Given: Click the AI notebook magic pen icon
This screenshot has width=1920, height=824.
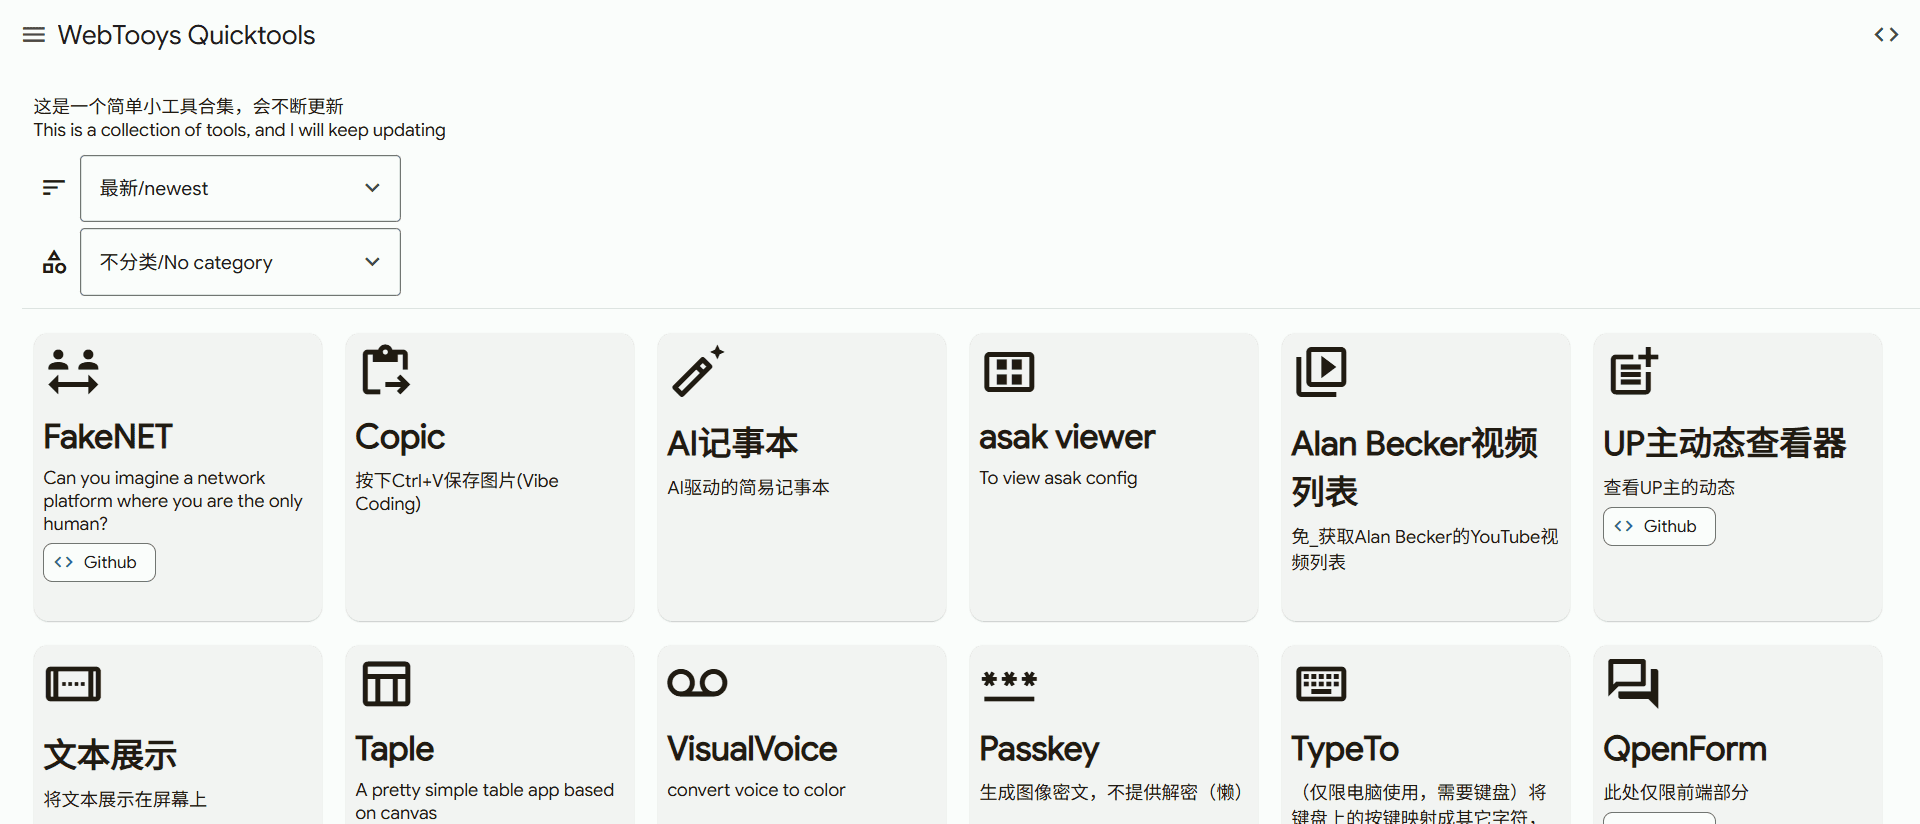Looking at the screenshot, I should (697, 372).
